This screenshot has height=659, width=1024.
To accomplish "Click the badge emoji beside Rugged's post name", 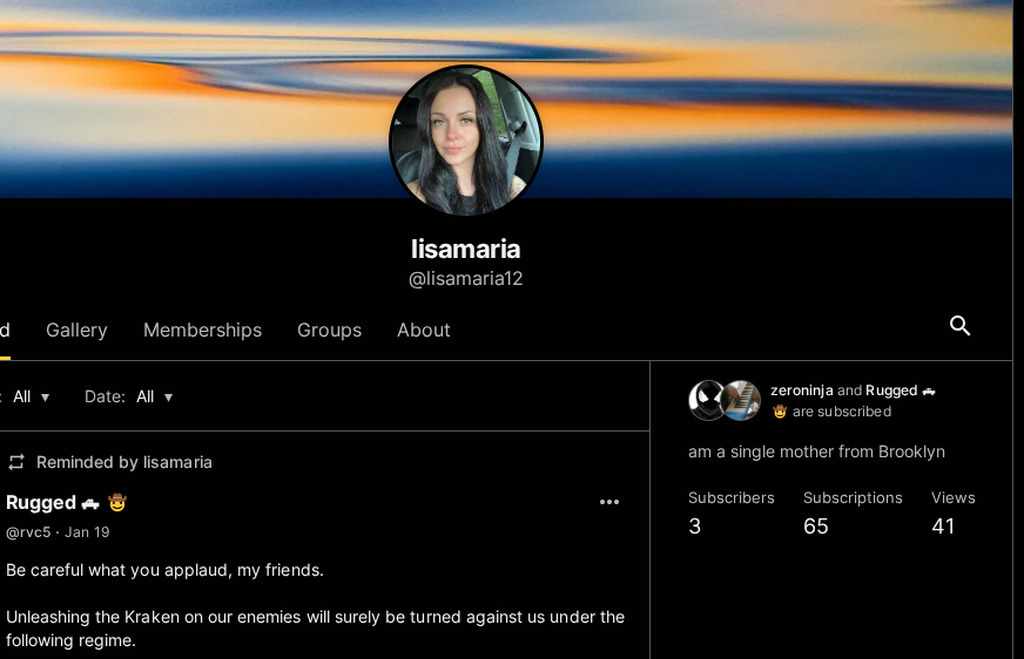I will (118, 502).
